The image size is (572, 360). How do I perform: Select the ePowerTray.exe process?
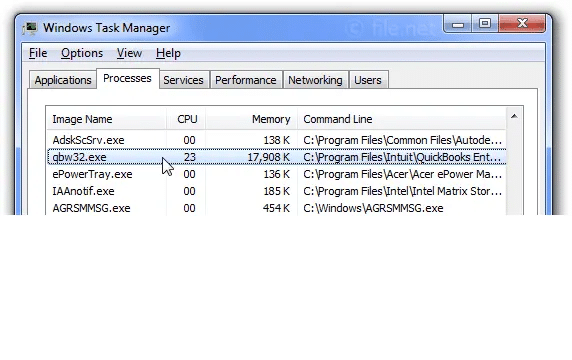[x=92, y=174]
